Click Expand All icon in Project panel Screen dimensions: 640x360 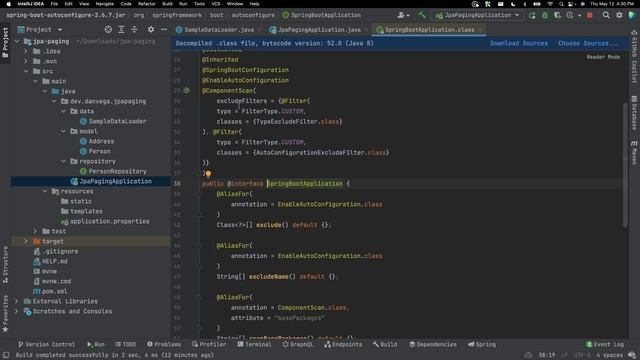point(121,29)
